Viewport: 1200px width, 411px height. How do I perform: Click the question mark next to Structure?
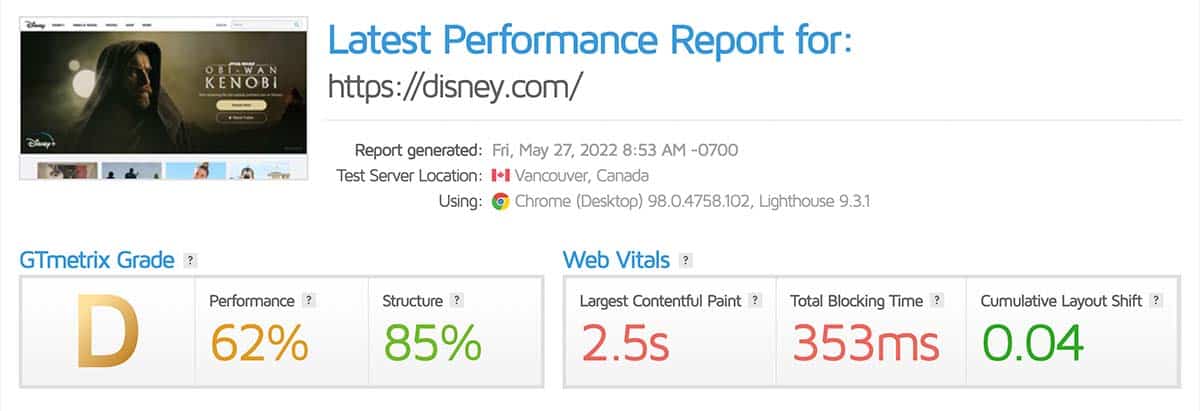click(x=456, y=300)
